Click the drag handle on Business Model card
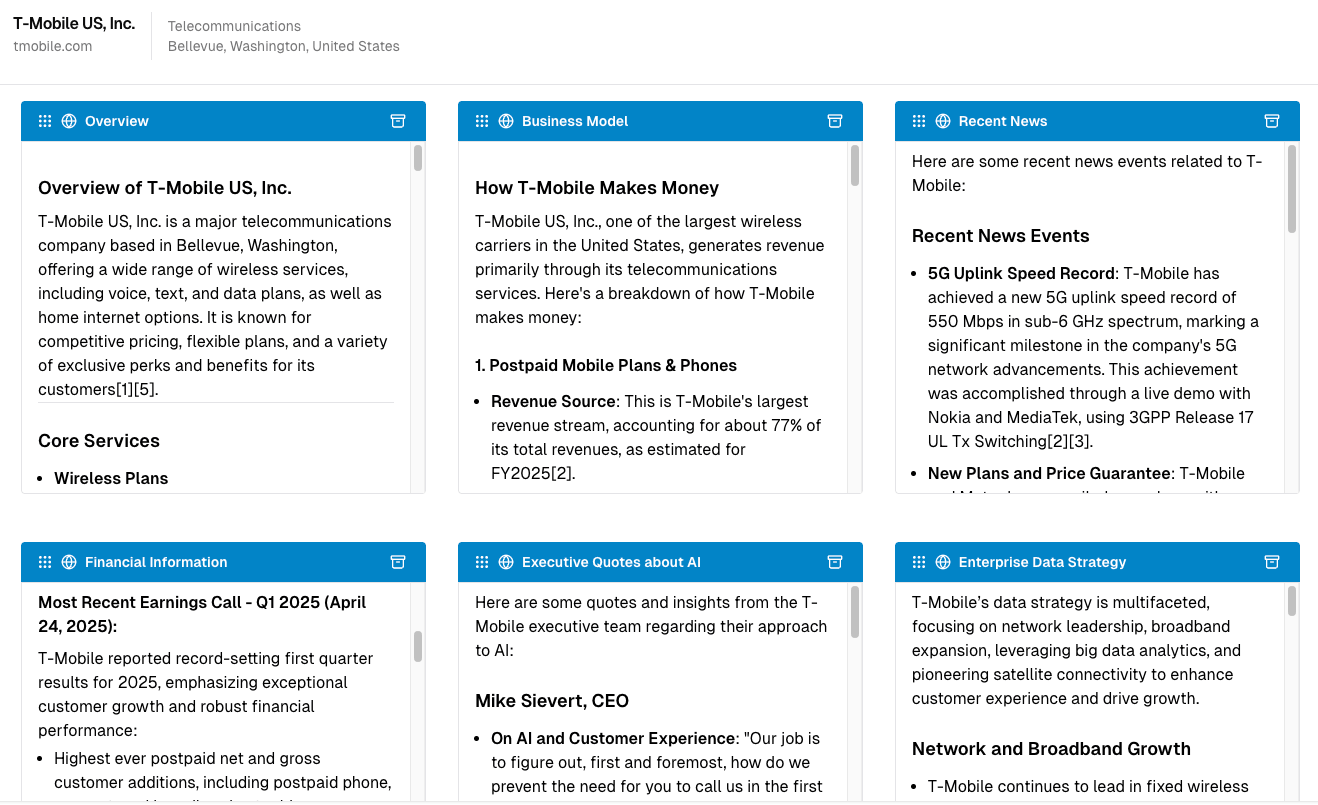This screenshot has width=1318, height=805. tap(482, 121)
